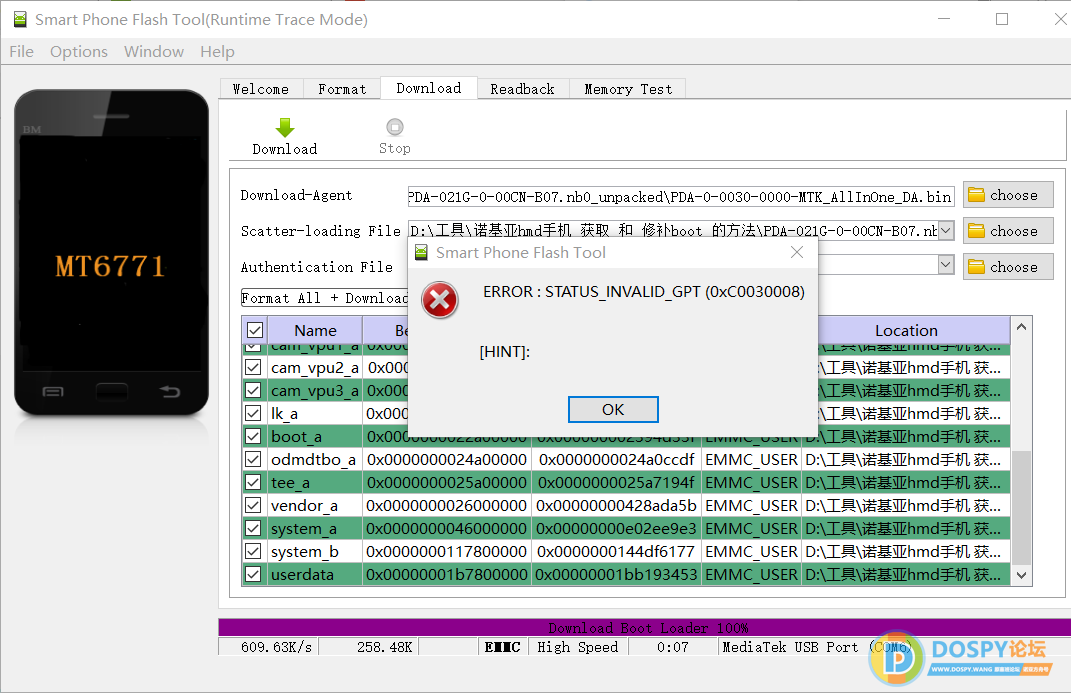1071x693 pixels.
Task: Maximize the Smart Phone Flash Tool window
Action: point(1002,19)
